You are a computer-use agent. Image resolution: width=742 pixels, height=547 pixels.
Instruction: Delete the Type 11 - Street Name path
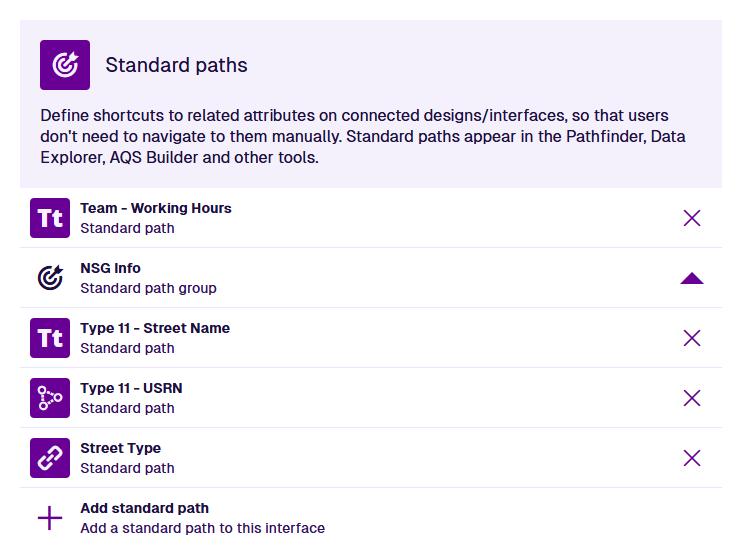pos(691,338)
